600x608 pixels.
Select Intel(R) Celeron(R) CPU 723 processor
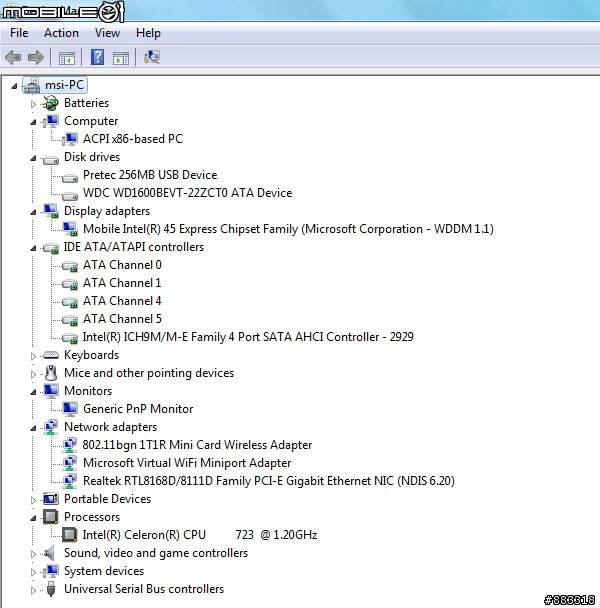pyautogui.click(x=200, y=535)
